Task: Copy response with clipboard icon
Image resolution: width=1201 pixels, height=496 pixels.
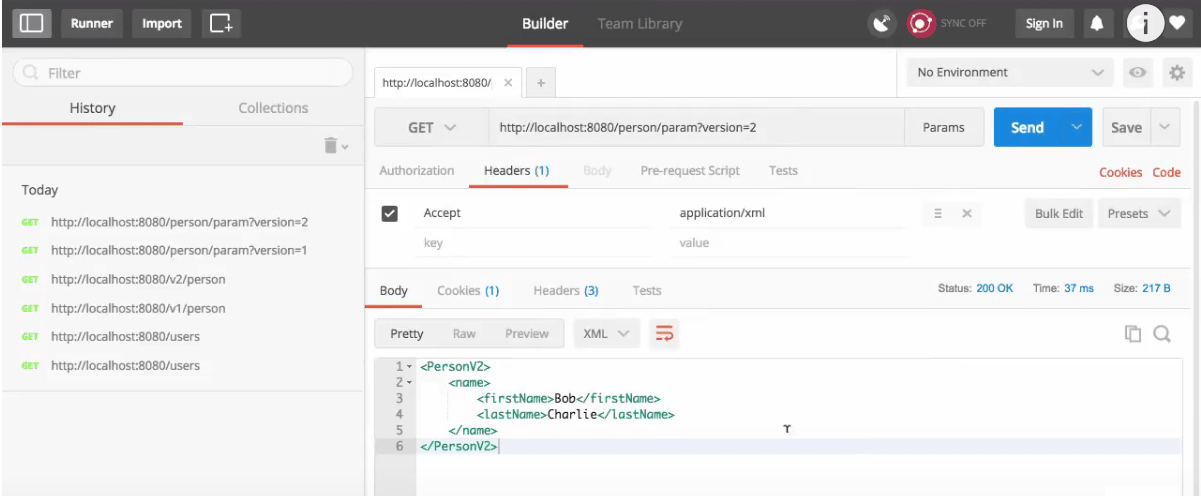Action: tap(1132, 334)
